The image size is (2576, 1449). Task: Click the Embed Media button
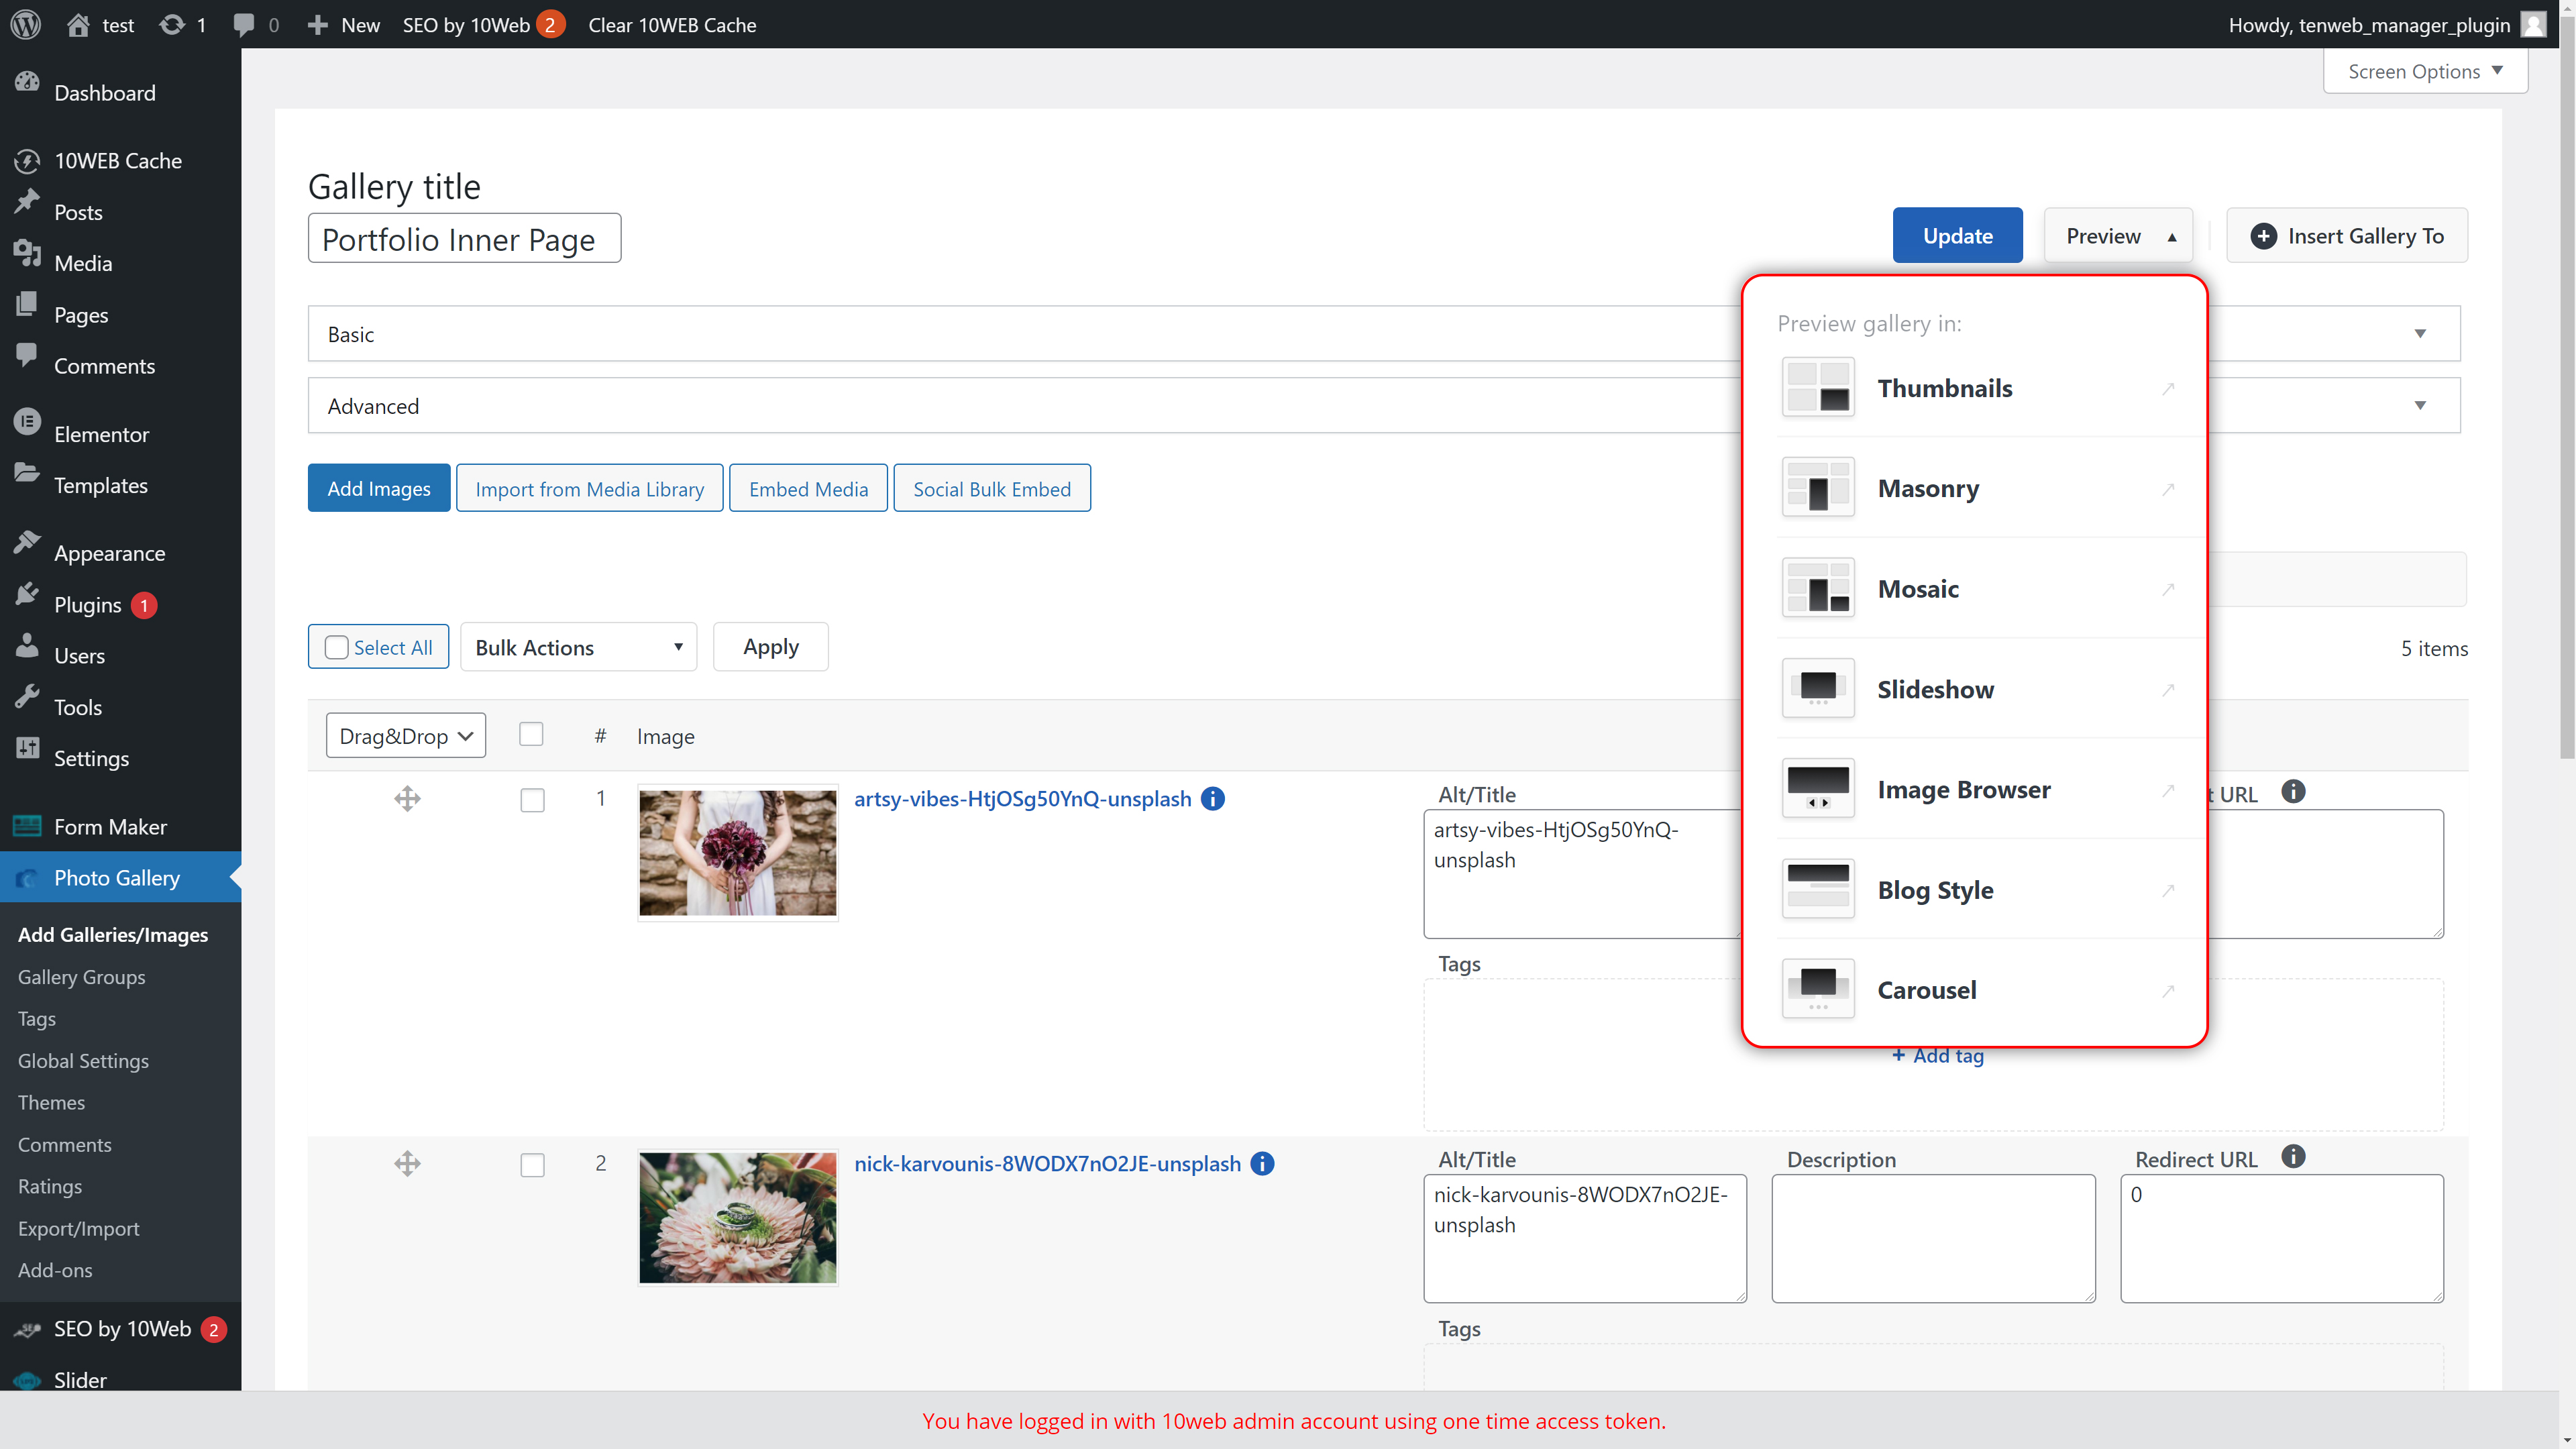pos(808,488)
